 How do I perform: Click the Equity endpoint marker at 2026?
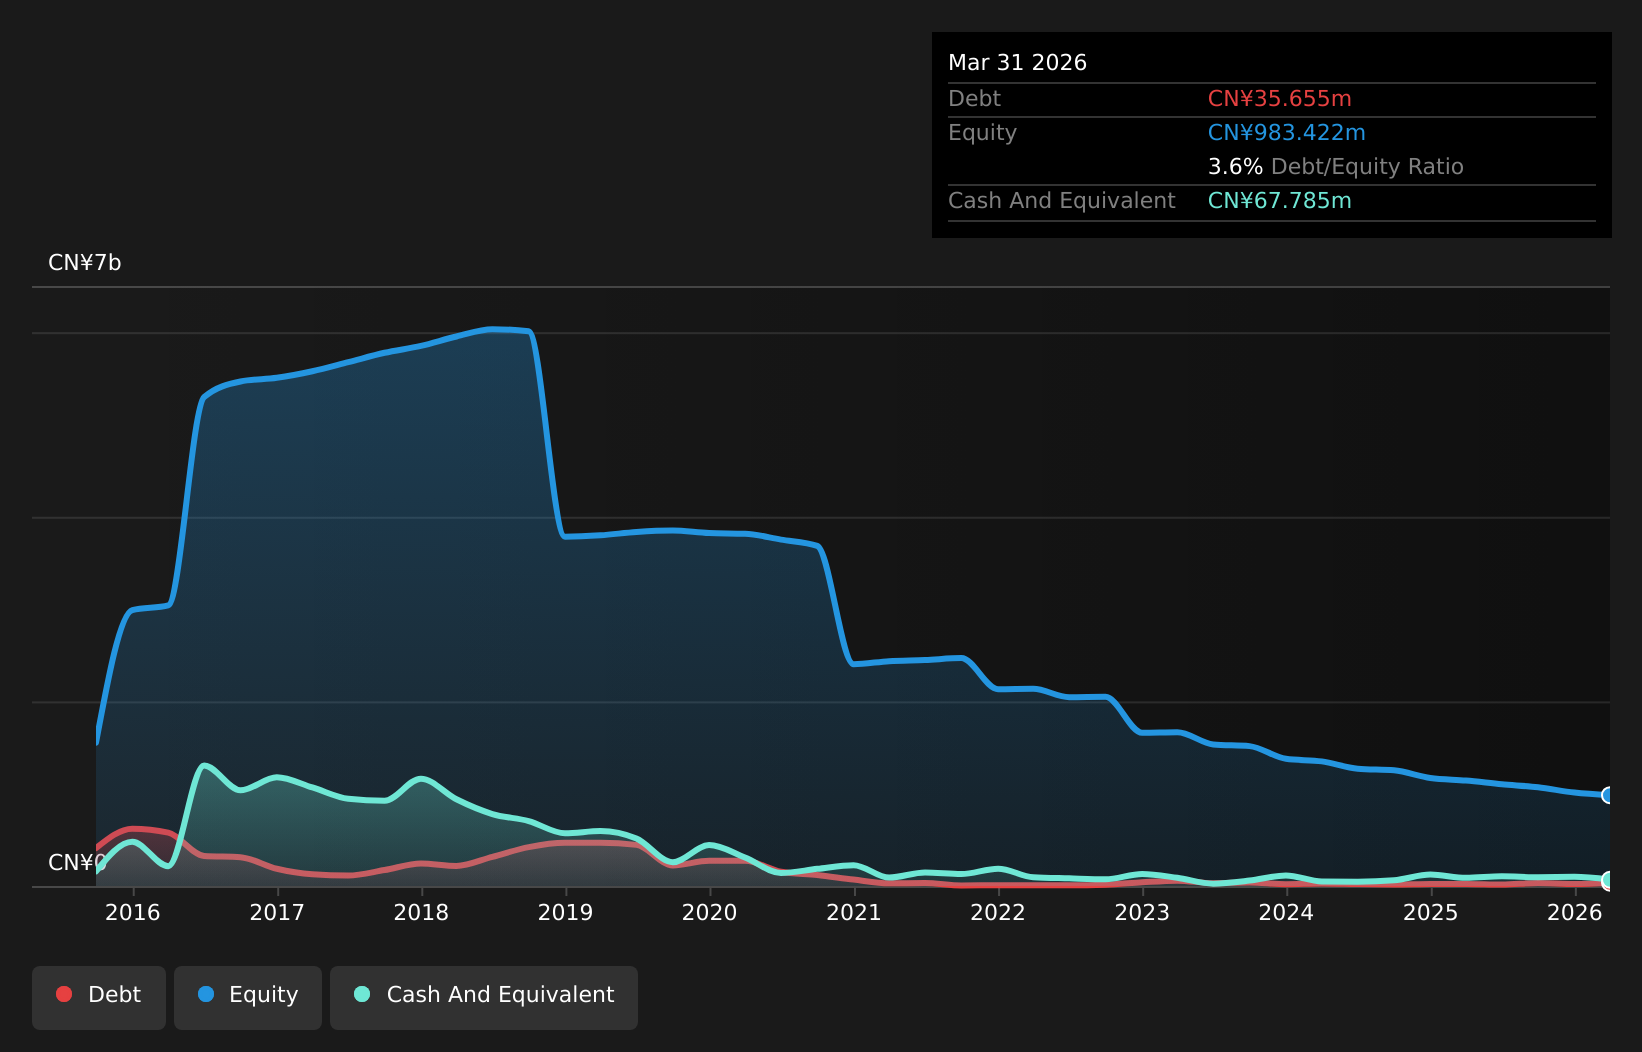coord(1608,795)
